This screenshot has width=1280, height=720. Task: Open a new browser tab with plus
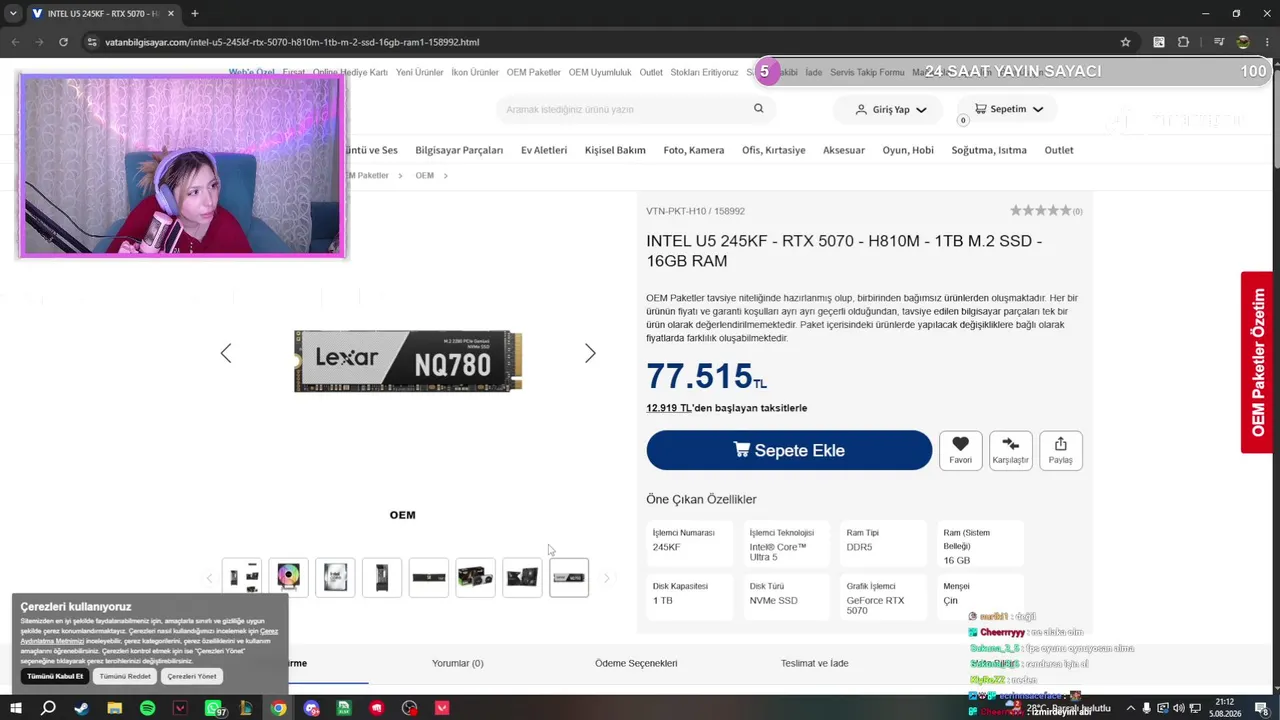tap(194, 14)
